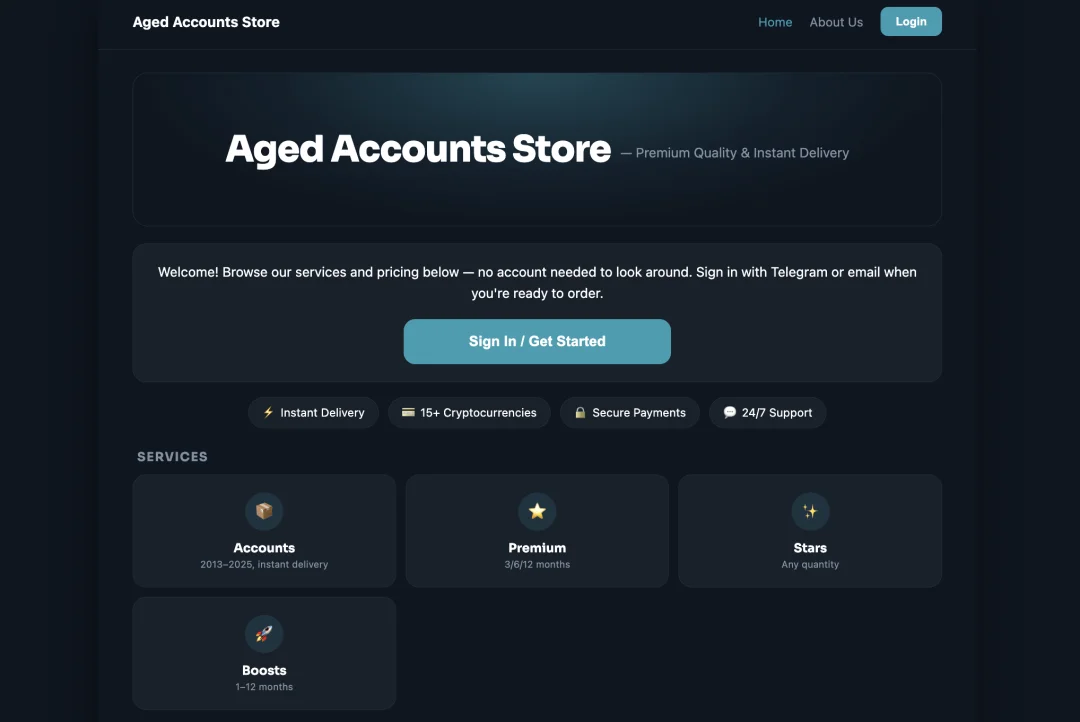Image resolution: width=1080 pixels, height=722 pixels.
Task: Click the Login button in header
Action: click(x=911, y=21)
